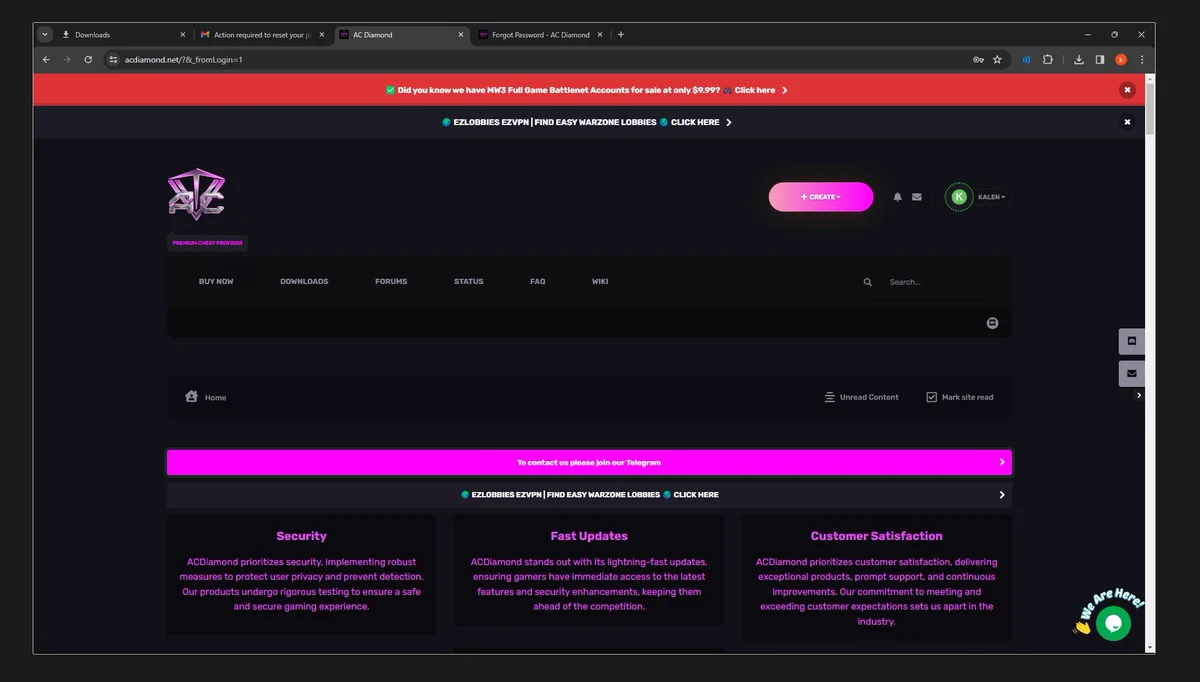1200x682 pixels.
Task: Click the site Search input field
Action: tap(940, 282)
